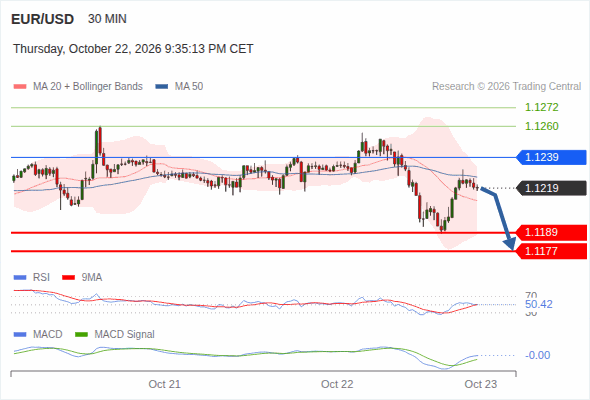Click the red MA 20 Bollinger legend swatch
This screenshot has height=400, width=590.
(x=20, y=87)
